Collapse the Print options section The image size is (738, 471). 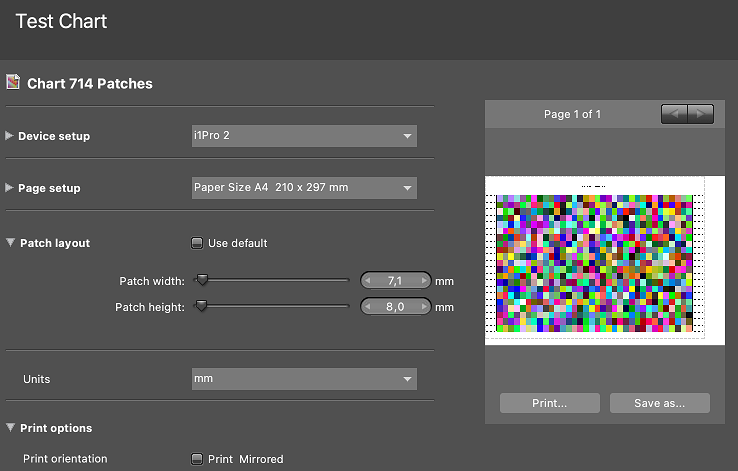(10, 428)
